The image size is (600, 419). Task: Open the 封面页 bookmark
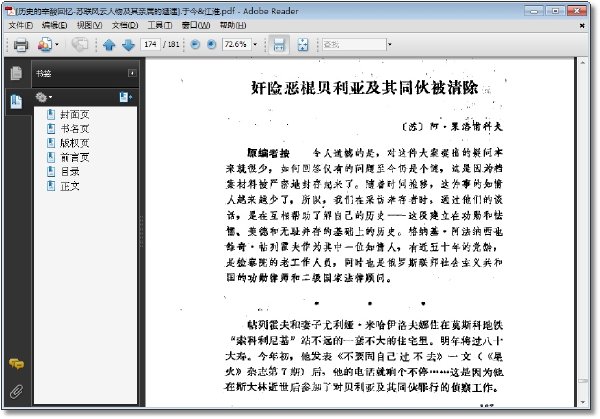point(75,114)
